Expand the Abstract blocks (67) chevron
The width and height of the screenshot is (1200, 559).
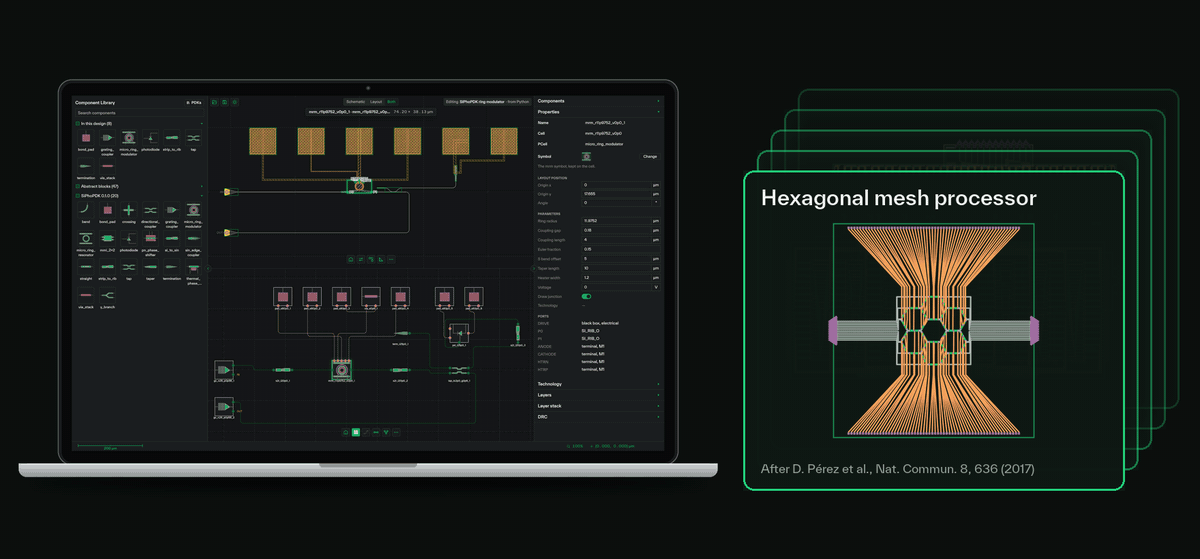coord(202,186)
